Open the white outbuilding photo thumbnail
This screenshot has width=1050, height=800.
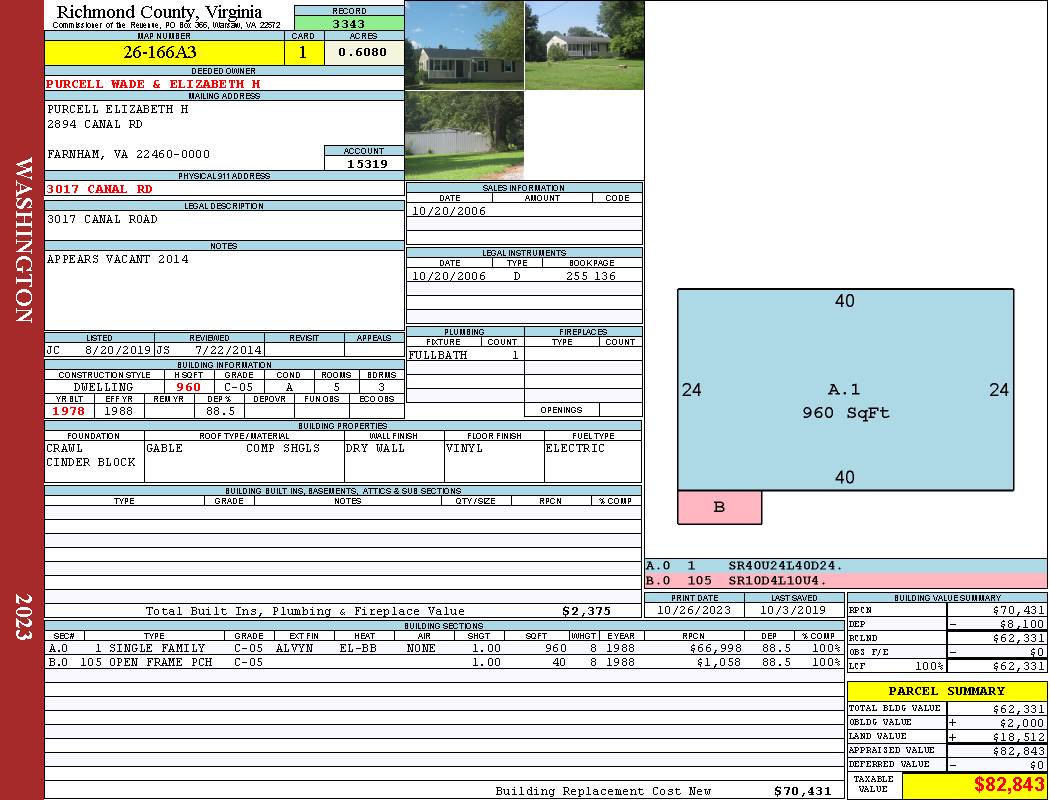464,135
